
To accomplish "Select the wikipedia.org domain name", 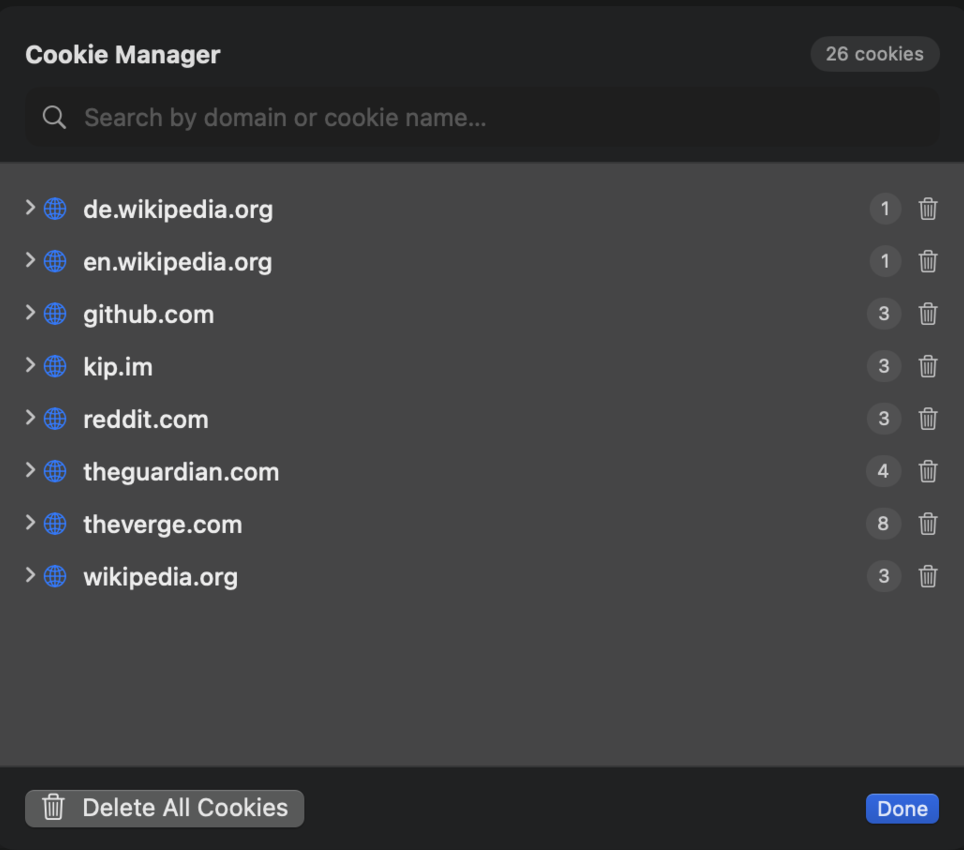I will point(160,577).
